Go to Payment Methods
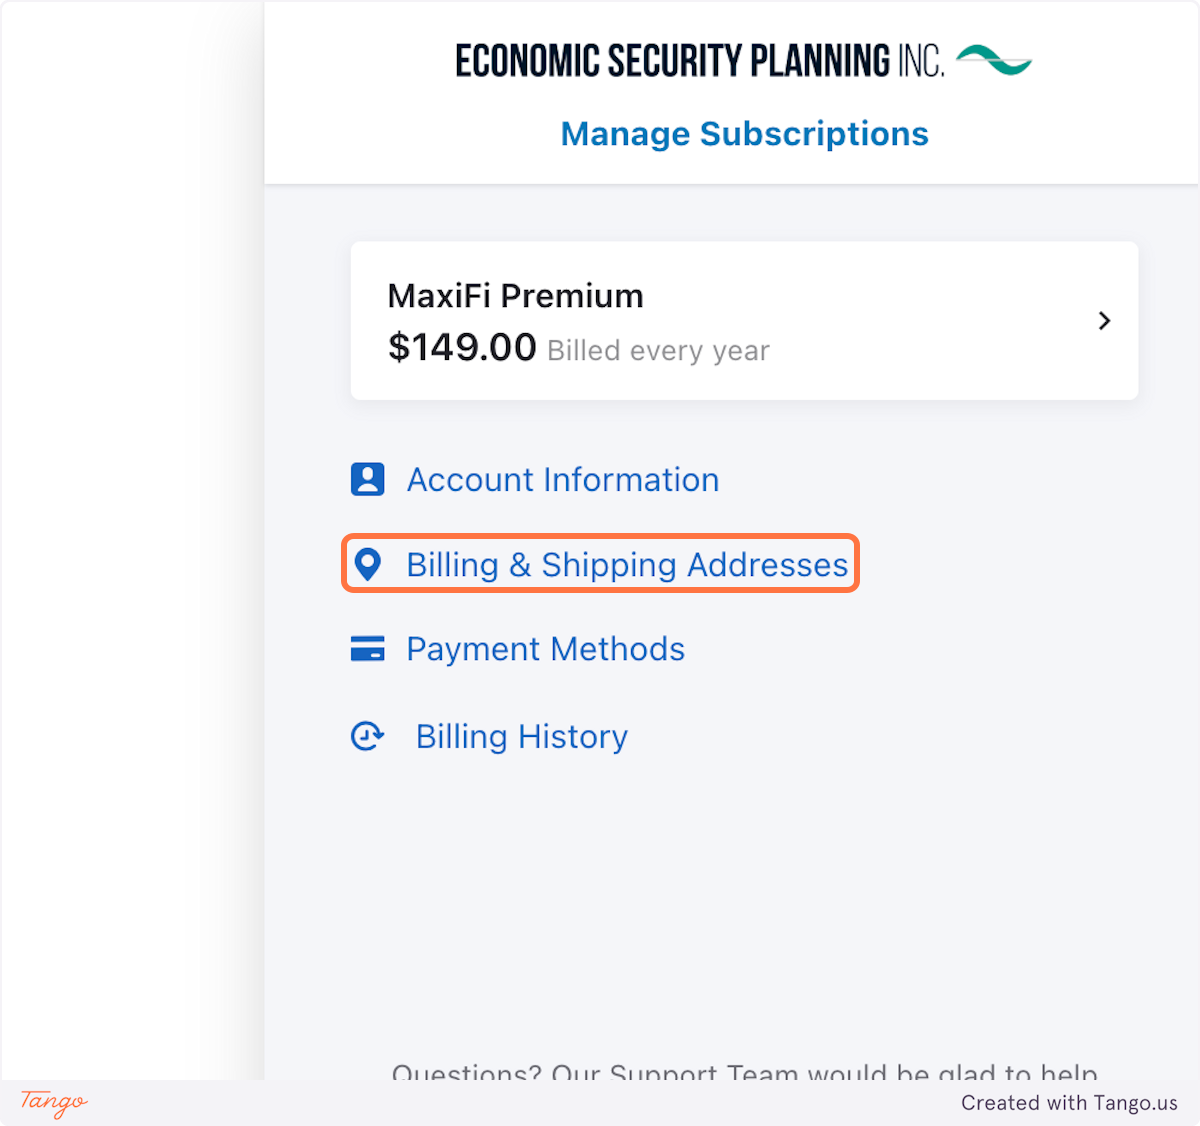This screenshot has width=1200, height=1126. (x=545, y=649)
